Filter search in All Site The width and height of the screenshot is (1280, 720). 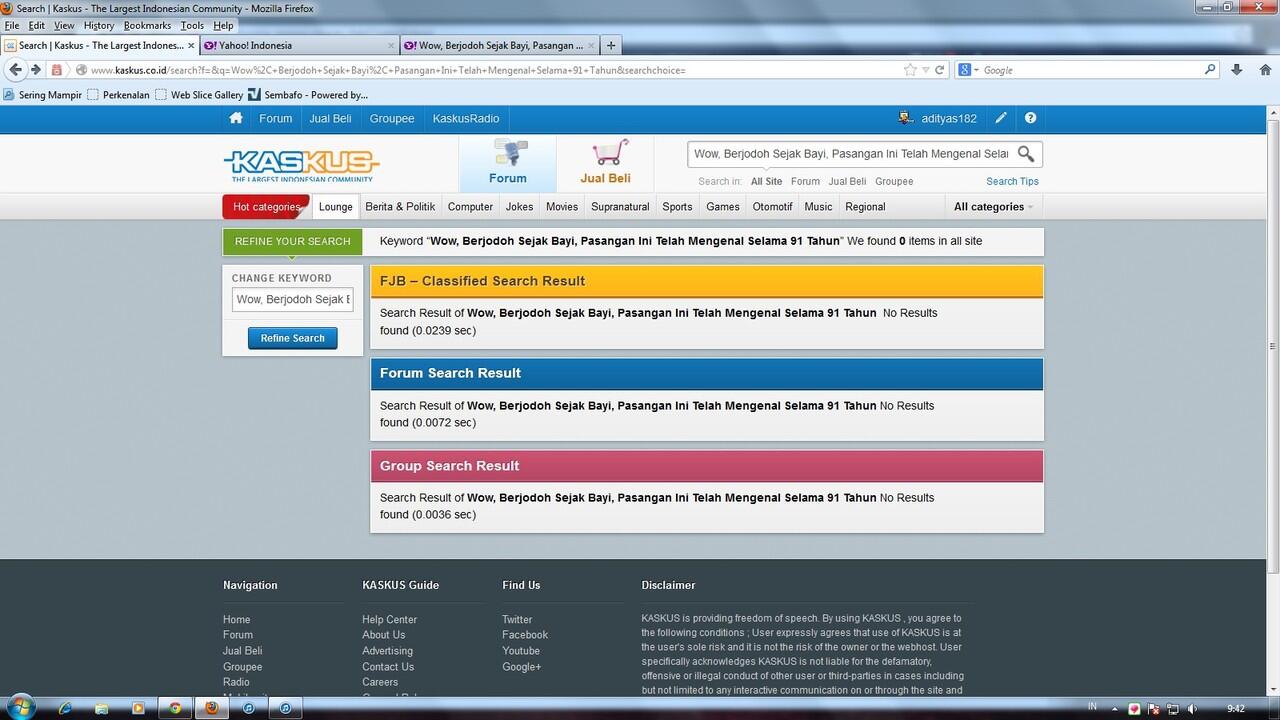[767, 181]
